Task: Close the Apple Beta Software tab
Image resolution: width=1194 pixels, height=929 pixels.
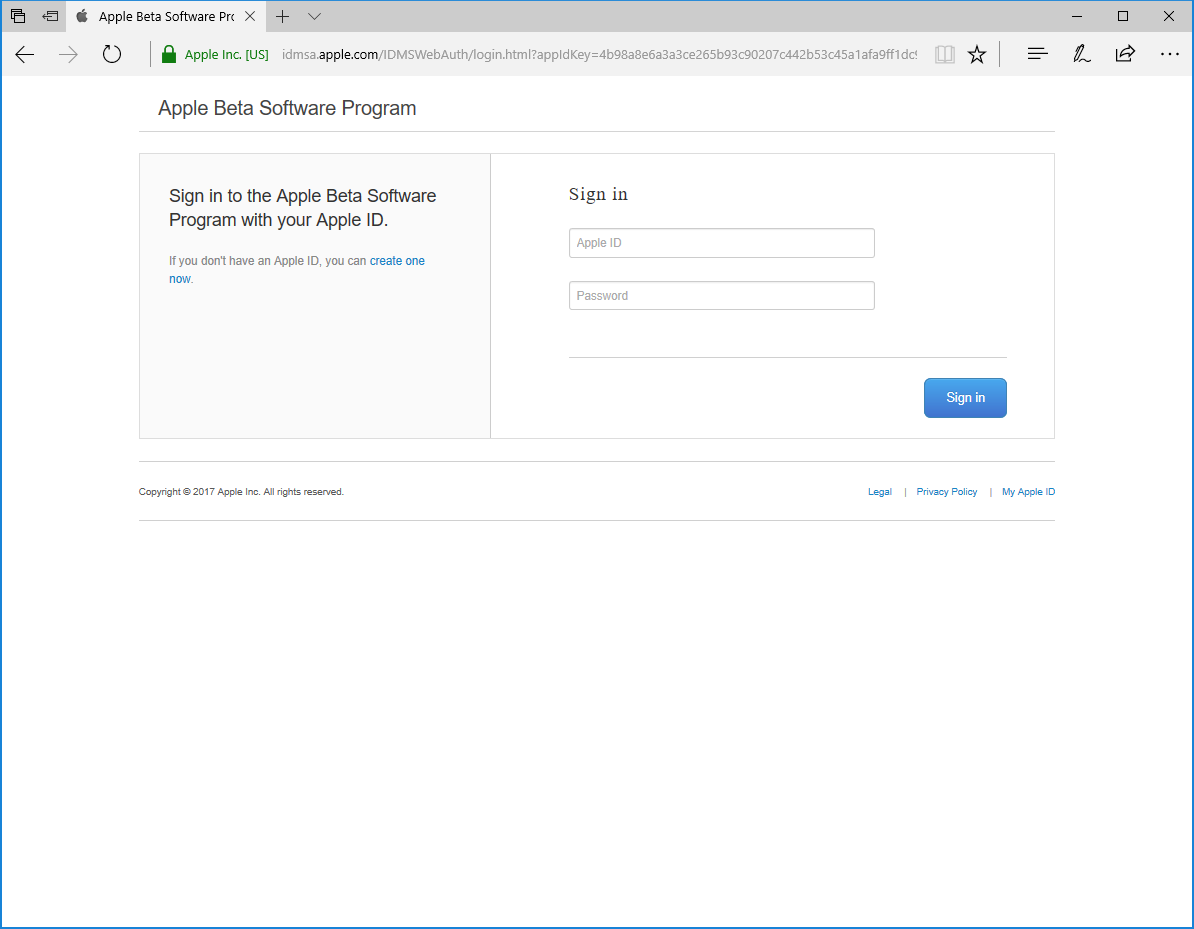Action: [x=250, y=17]
